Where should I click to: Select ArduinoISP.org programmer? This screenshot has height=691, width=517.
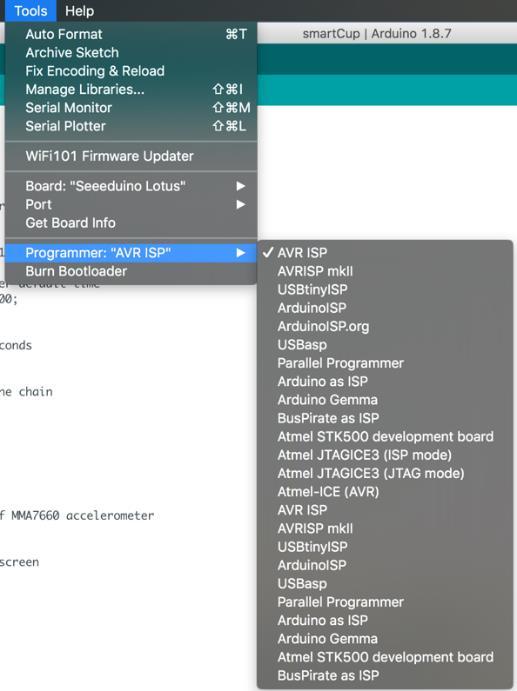coord(385,327)
